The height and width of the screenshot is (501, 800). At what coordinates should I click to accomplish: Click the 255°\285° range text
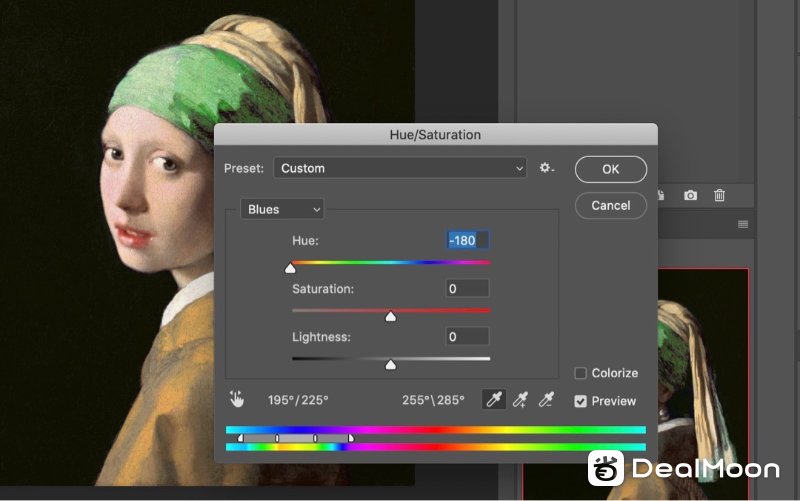[433, 400]
